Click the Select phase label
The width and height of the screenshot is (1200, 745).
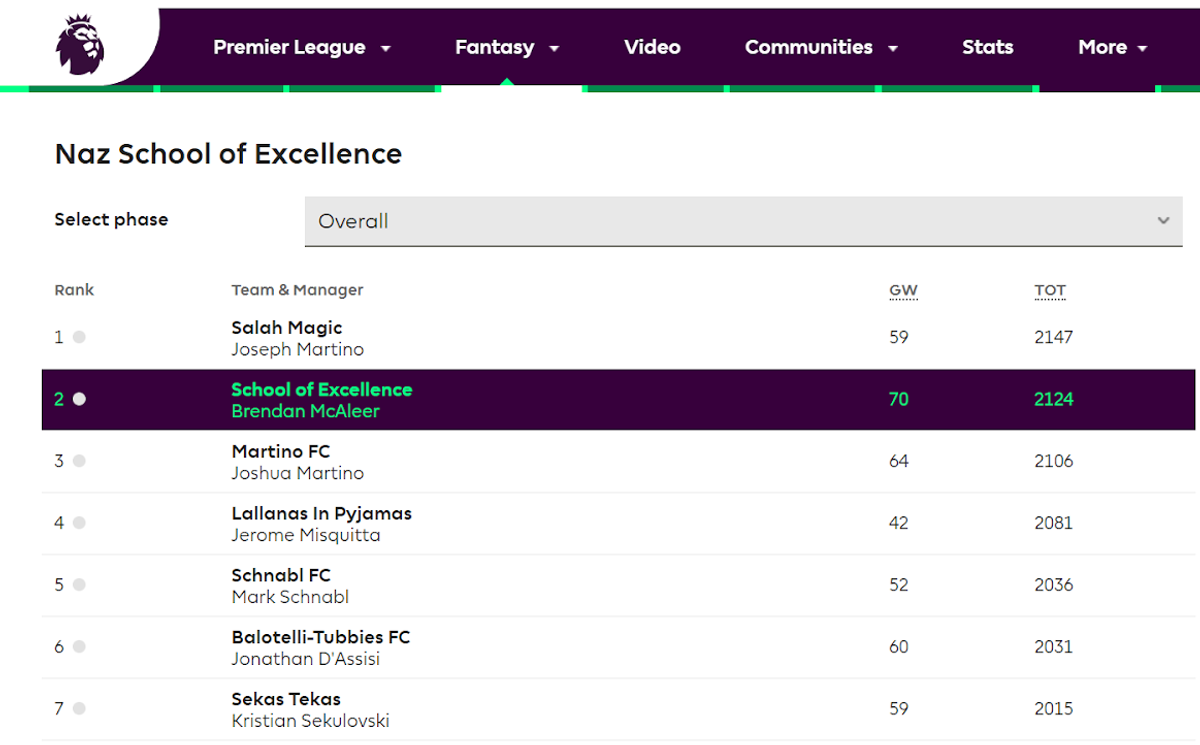pyautogui.click(x=111, y=220)
